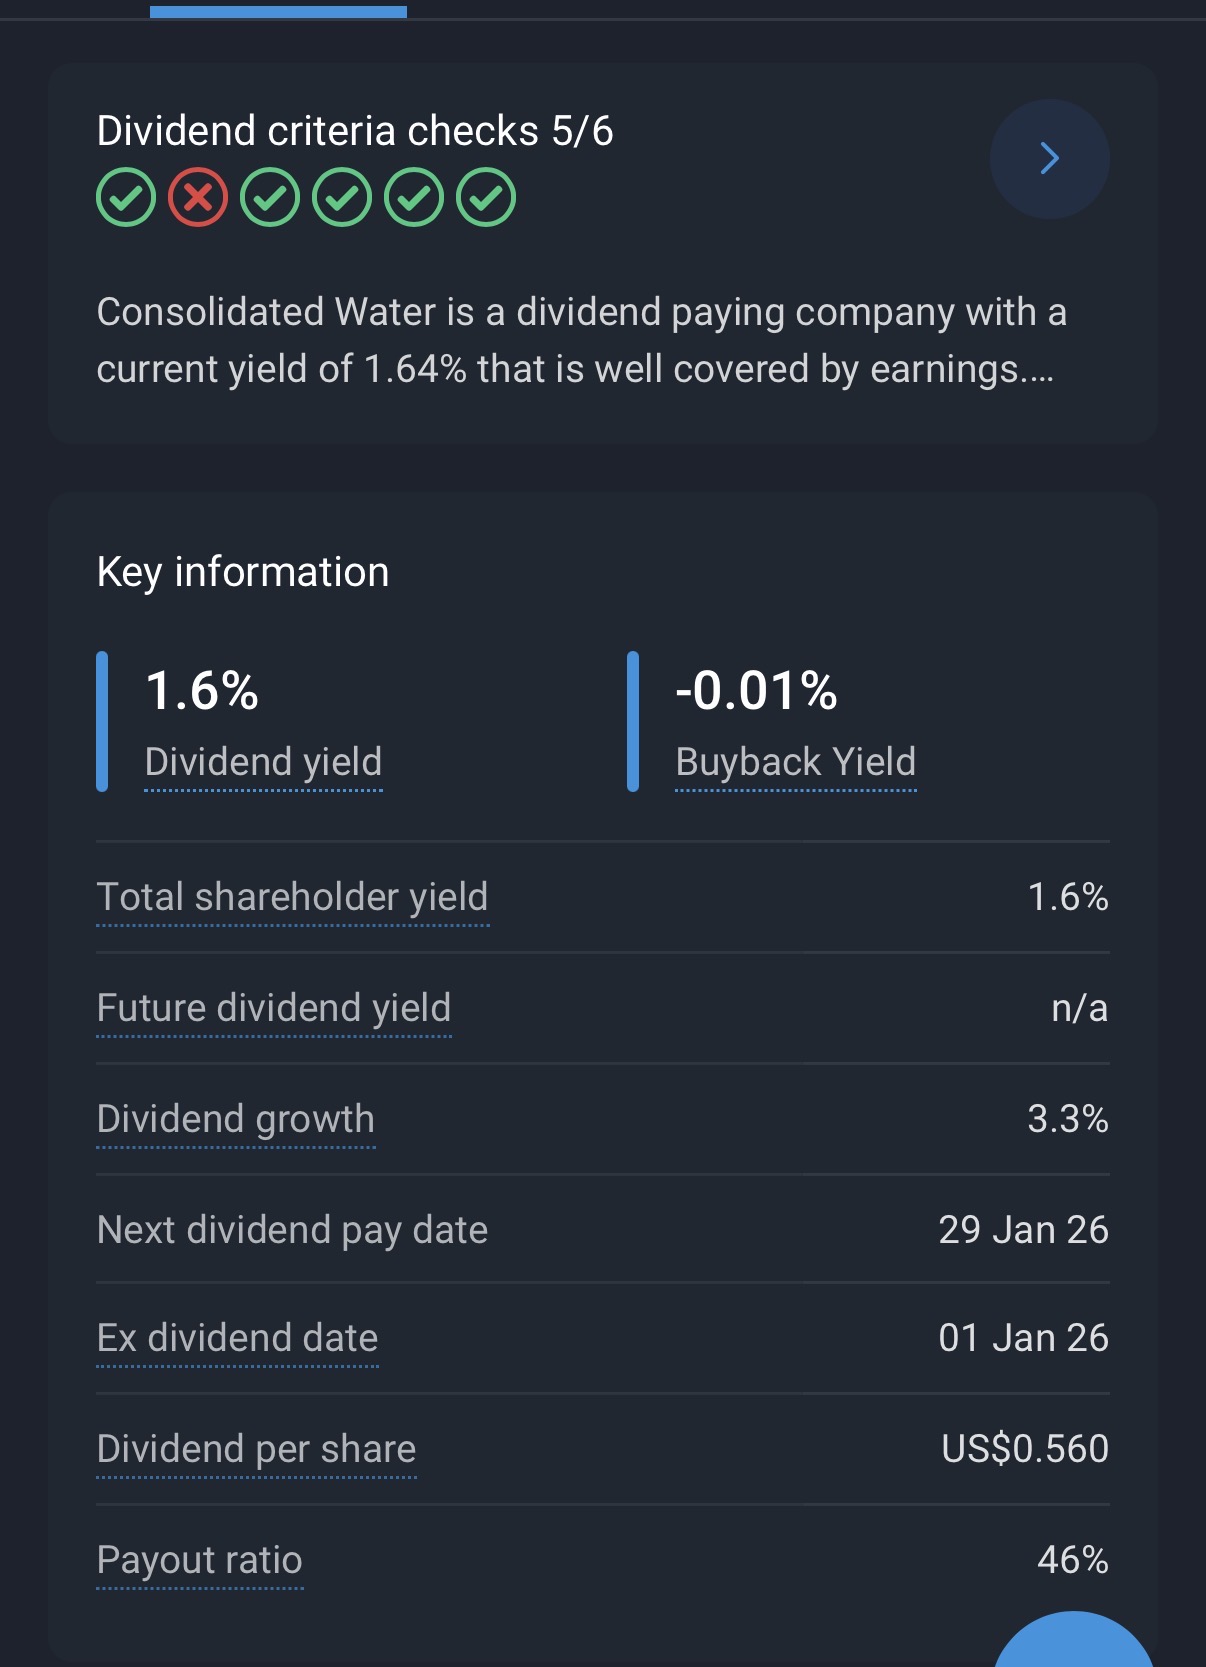Tap the Payout ratio label

[x=200, y=1560]
